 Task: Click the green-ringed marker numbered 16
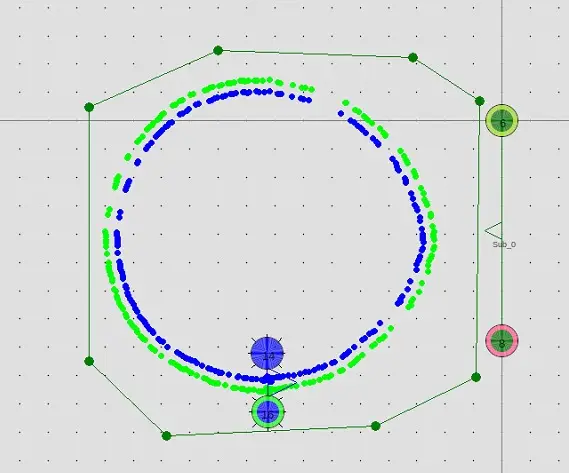click(268, 412)
